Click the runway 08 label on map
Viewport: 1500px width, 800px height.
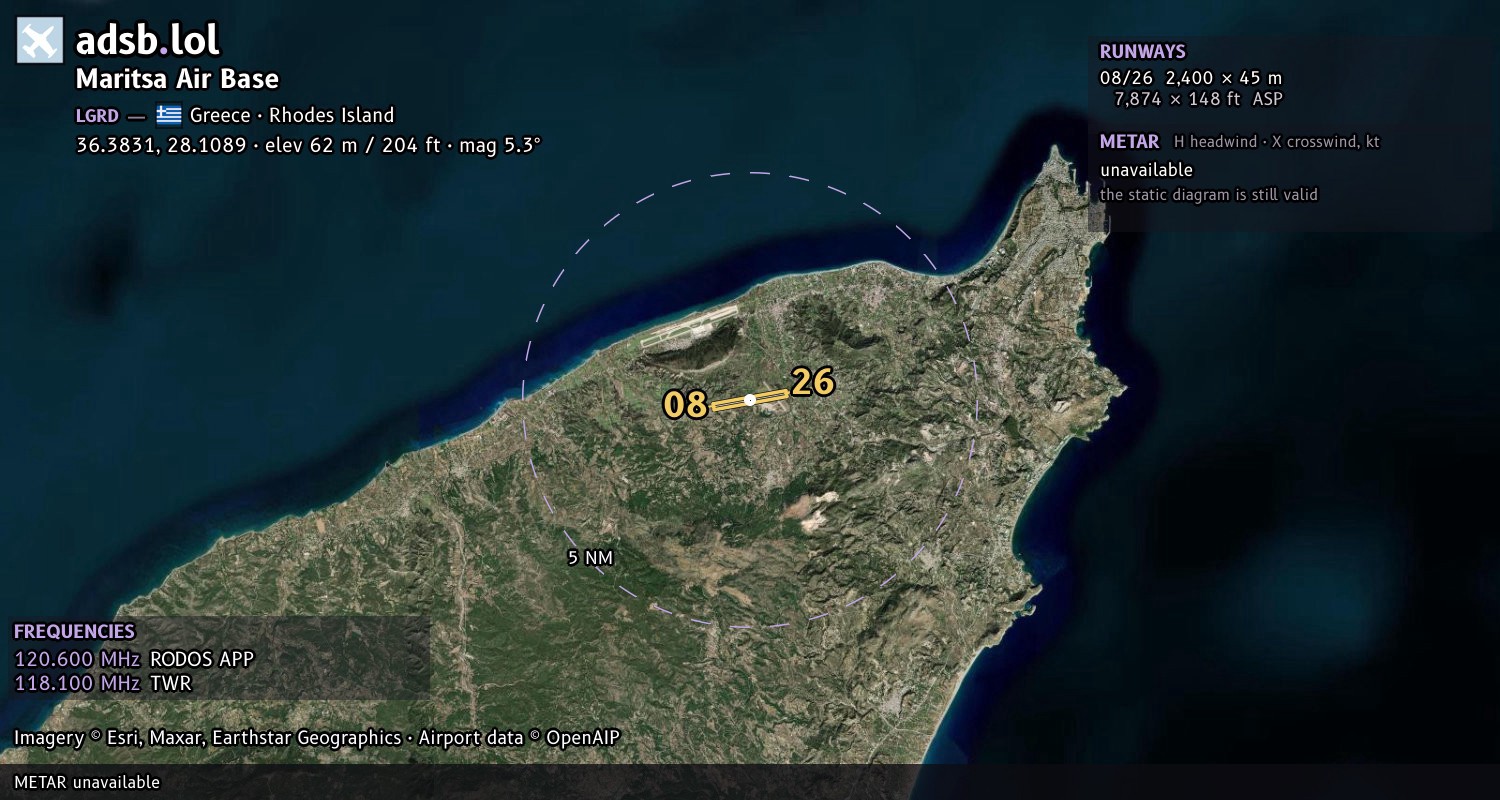[686, 405]
